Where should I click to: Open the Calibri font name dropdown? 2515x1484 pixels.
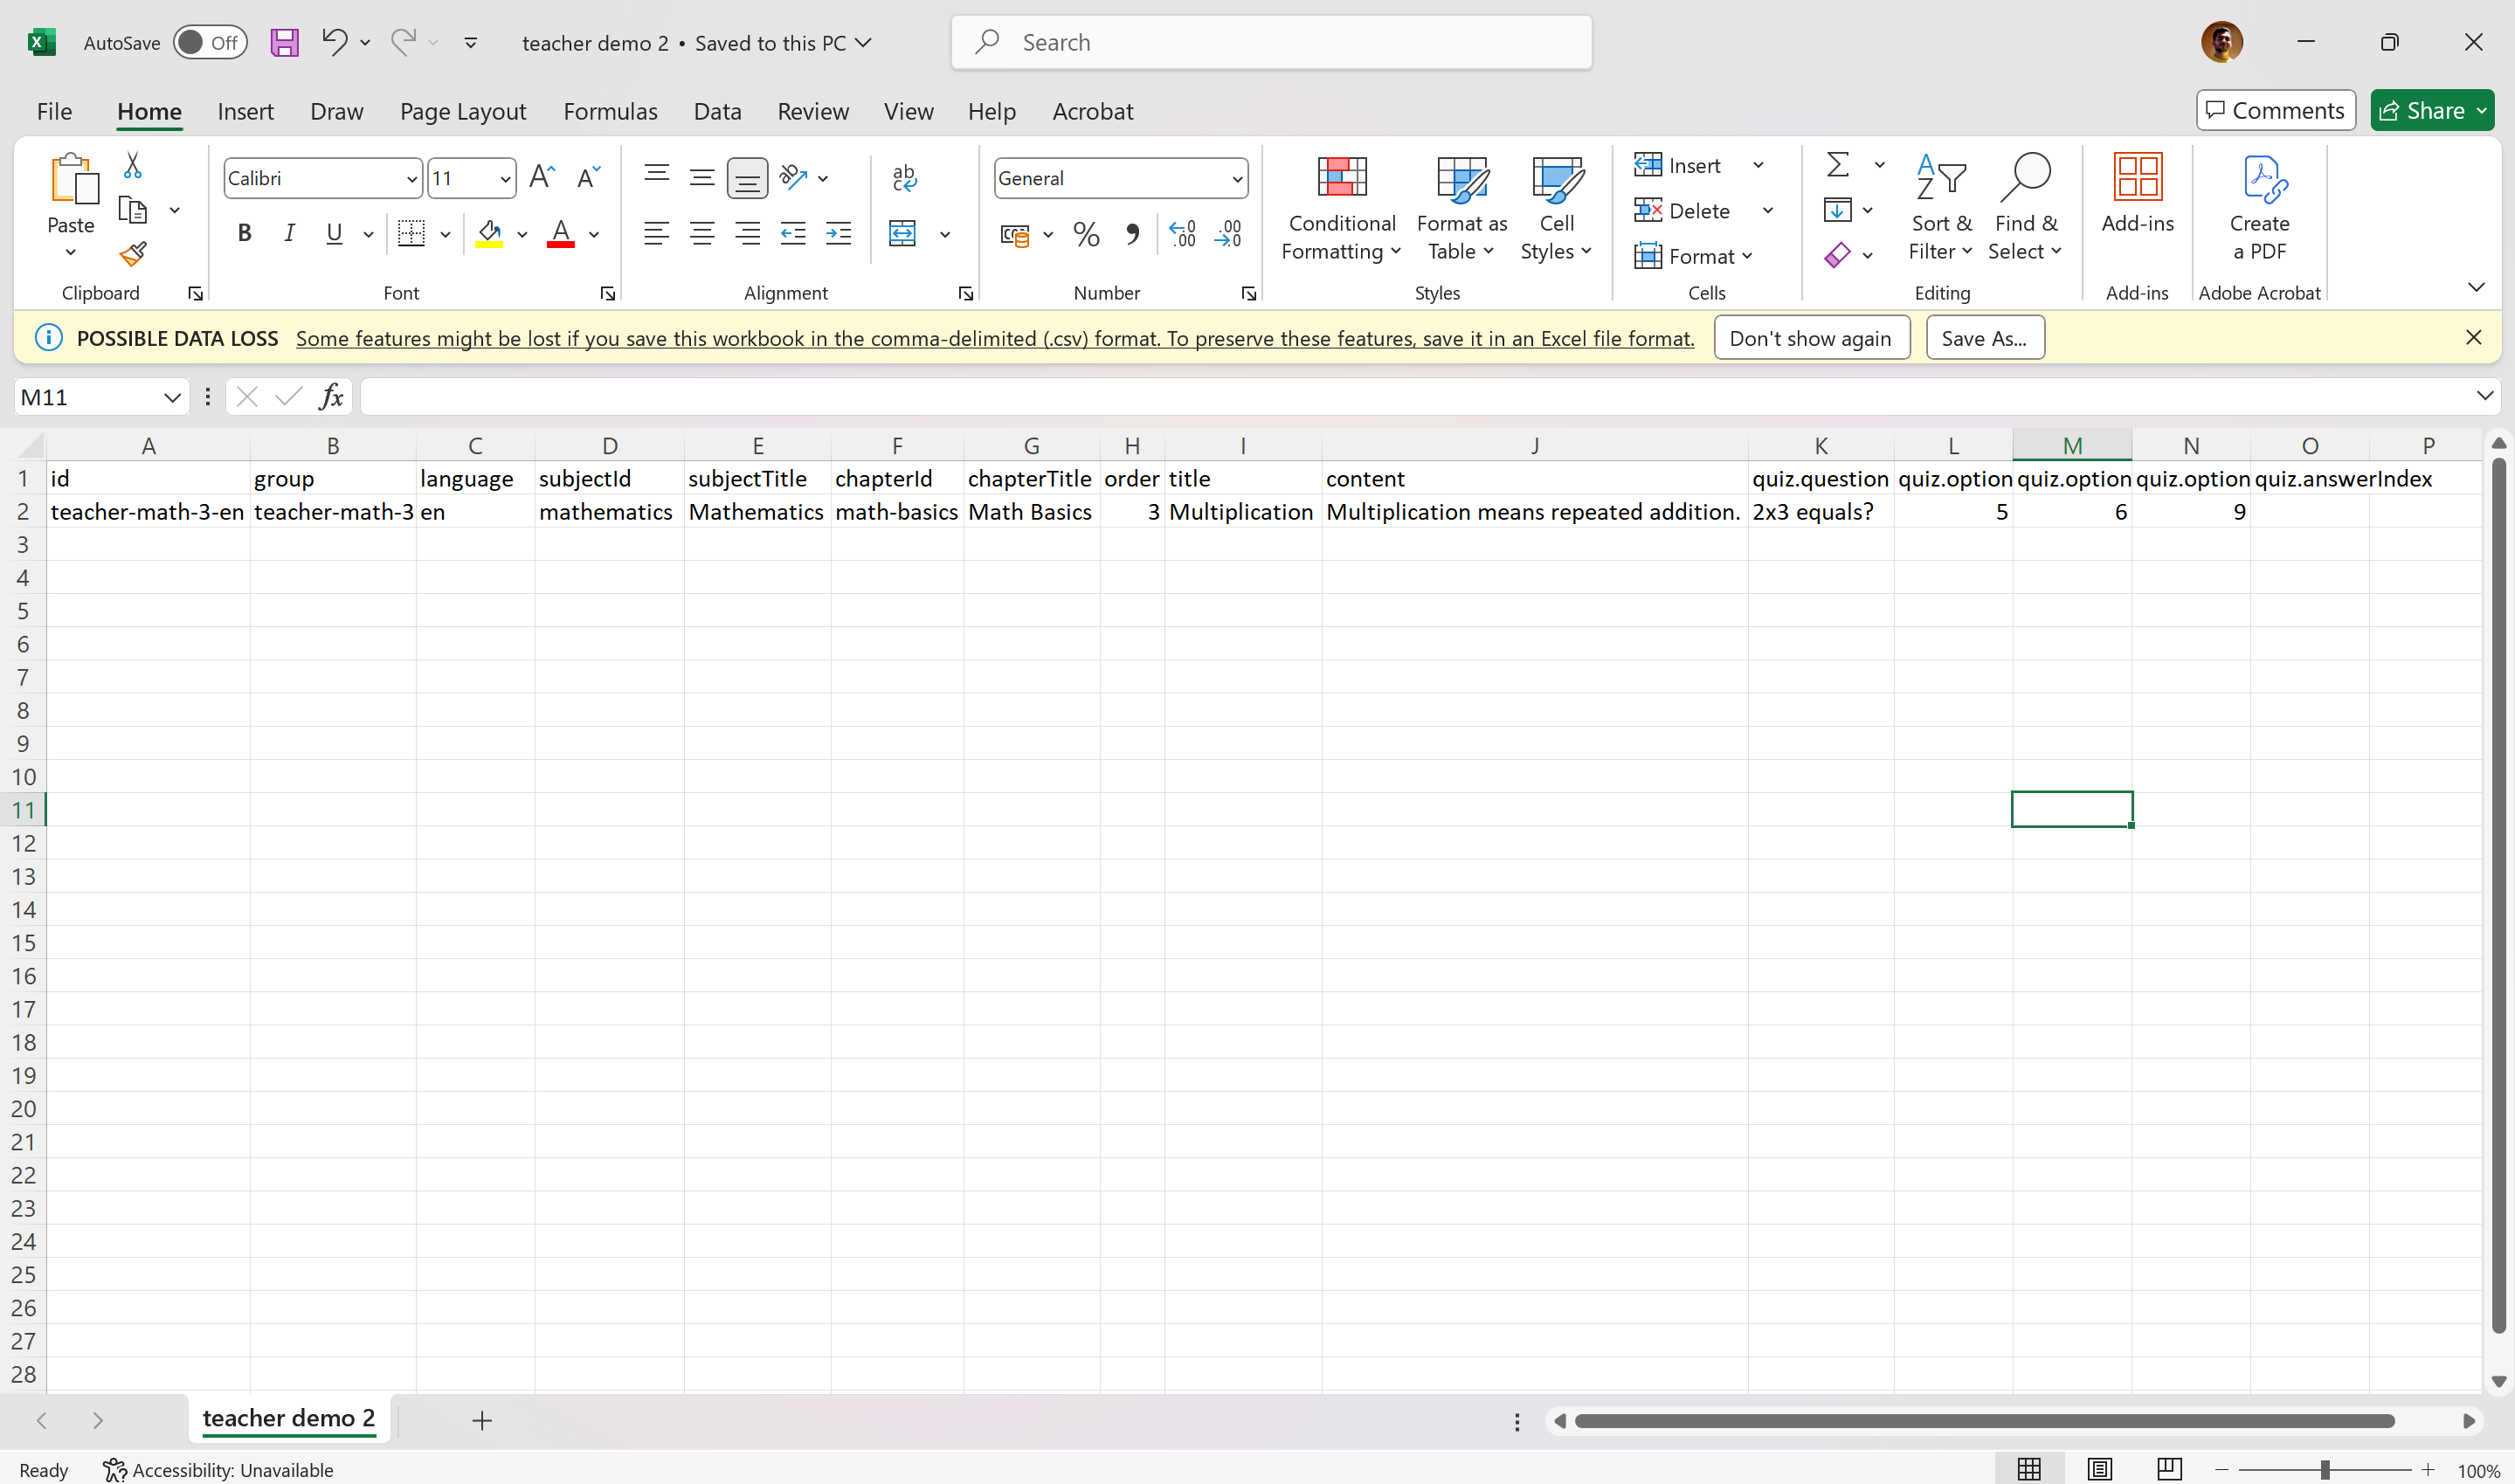[411, 179]
